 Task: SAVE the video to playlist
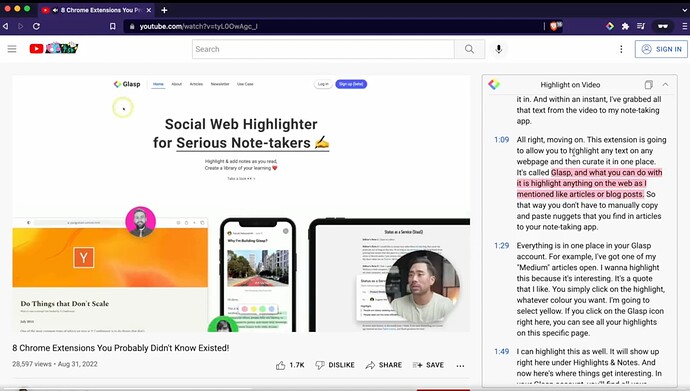[x=428, y=365]
